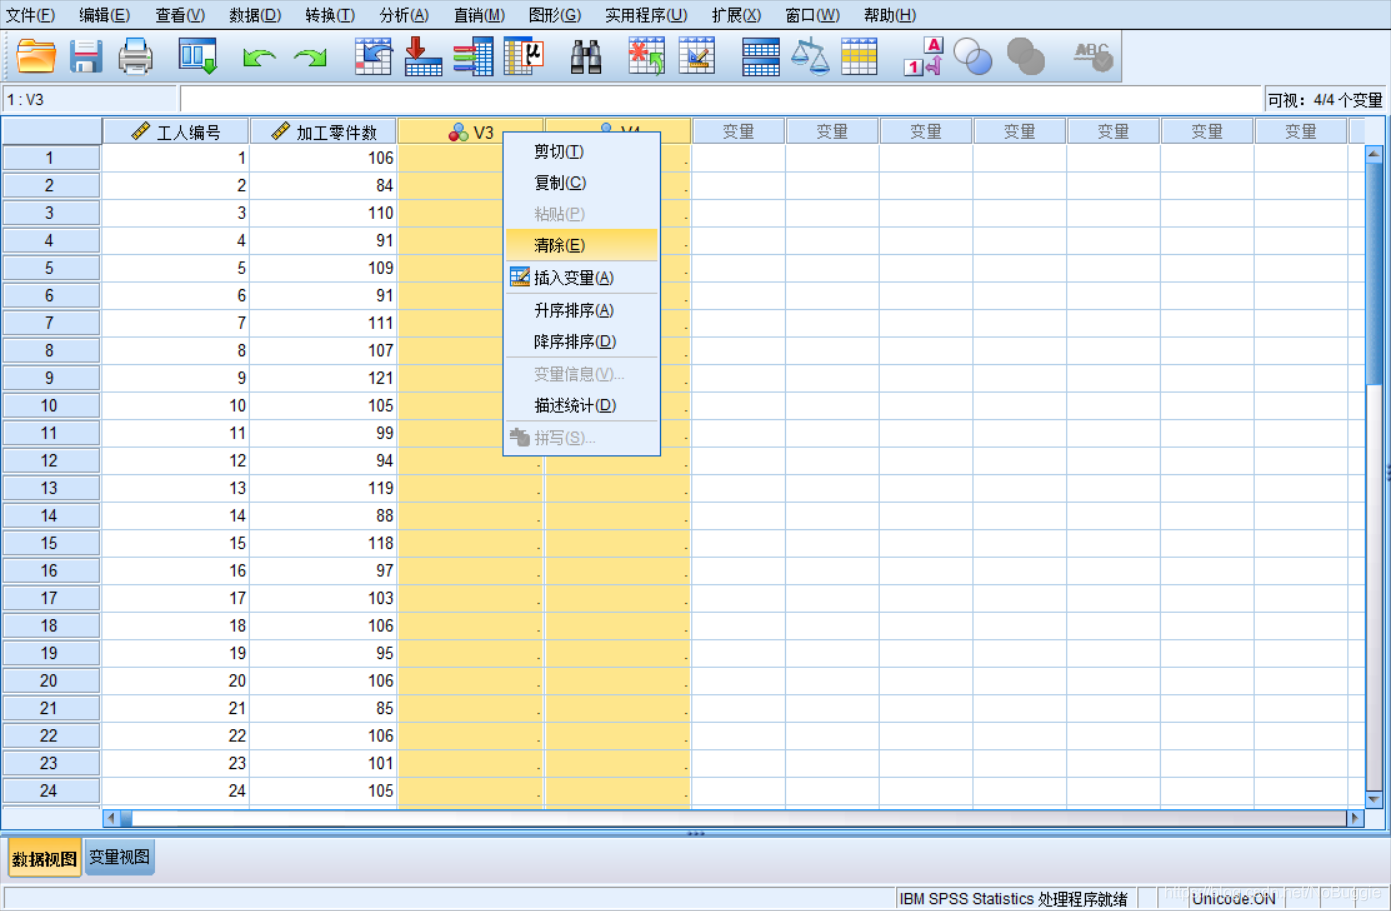This screenshot has height=911, width=1391.
Task: Click the 加工零件数 cell showing 84
Action: click(323, 186)
